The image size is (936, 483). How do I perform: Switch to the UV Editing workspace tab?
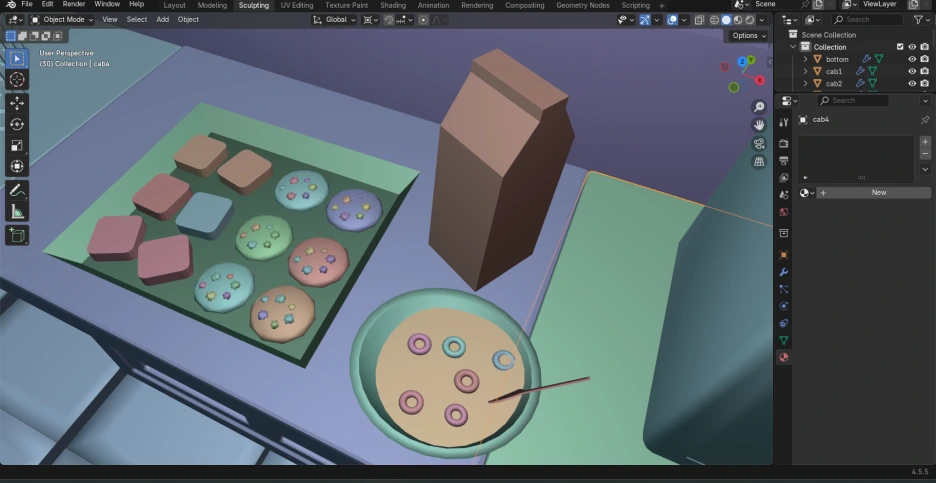tap(297, 5)
